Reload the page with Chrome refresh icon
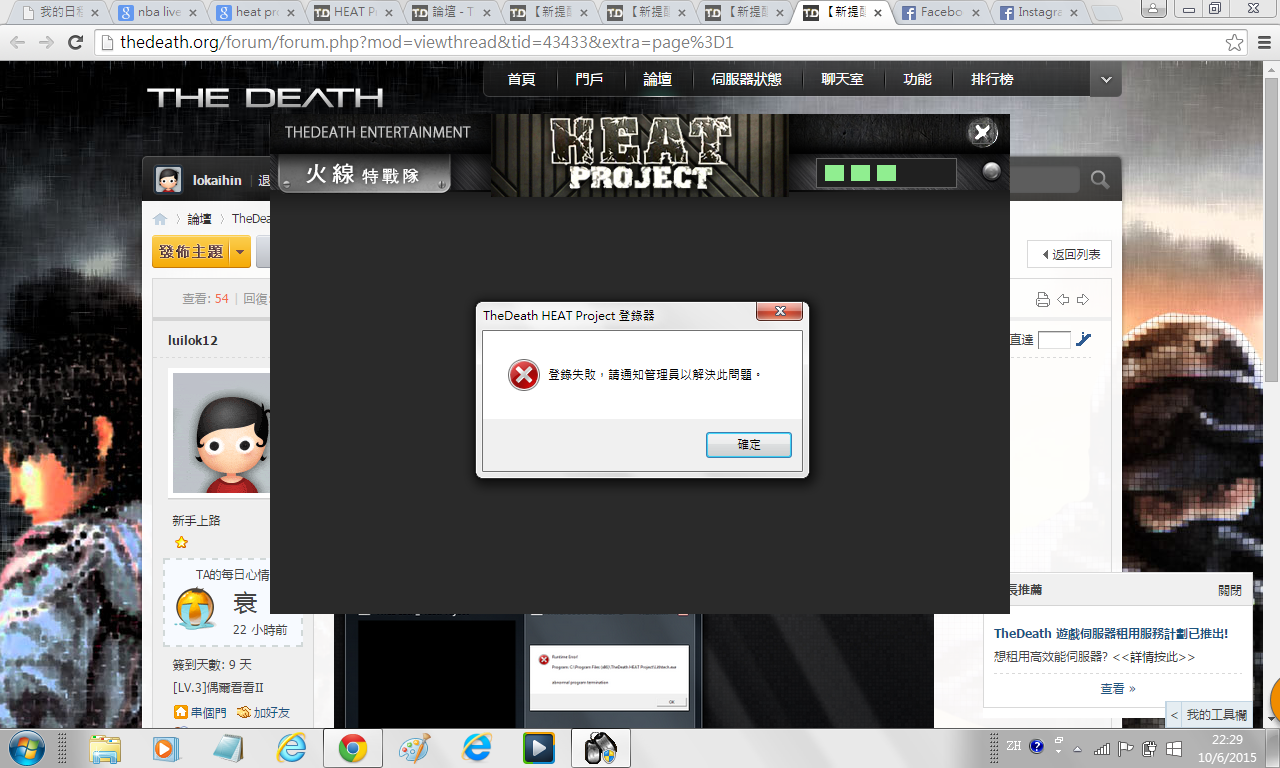The width and height of the screenshot is (1280, 768). click(x=75, y=43)
